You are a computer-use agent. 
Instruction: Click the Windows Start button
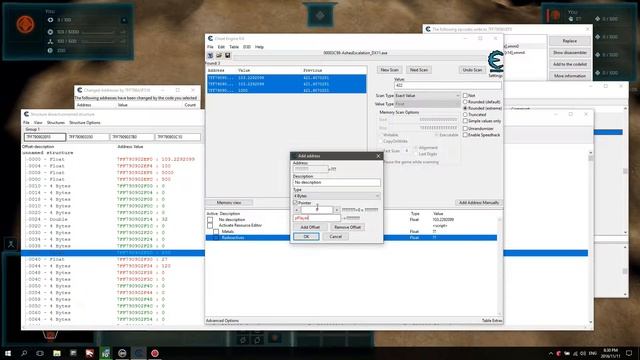pyautogui.click(x=8, y=353)
